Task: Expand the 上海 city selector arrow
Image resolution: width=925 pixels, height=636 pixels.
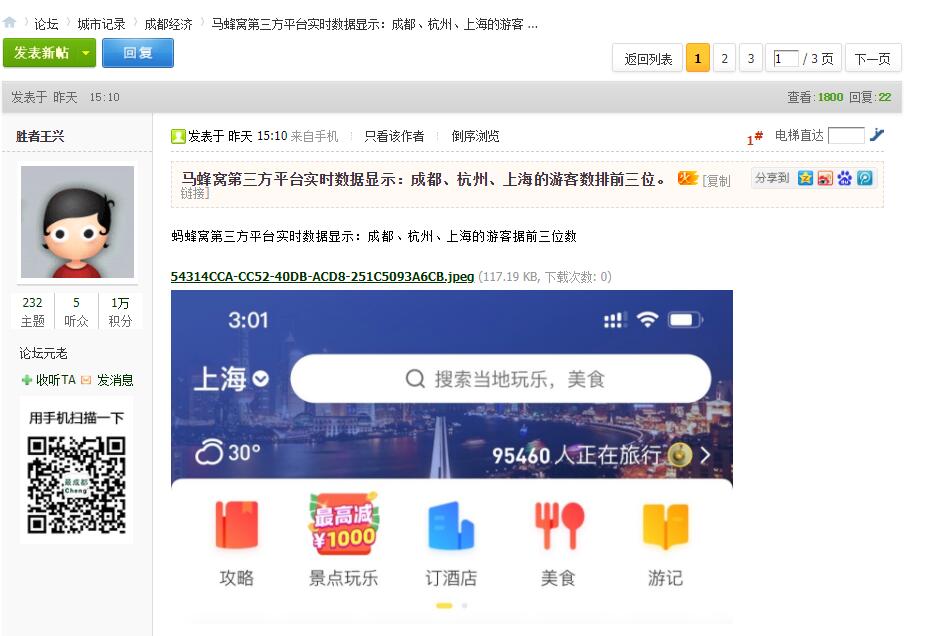Action: pyautogui.click(x=260, y=379)
